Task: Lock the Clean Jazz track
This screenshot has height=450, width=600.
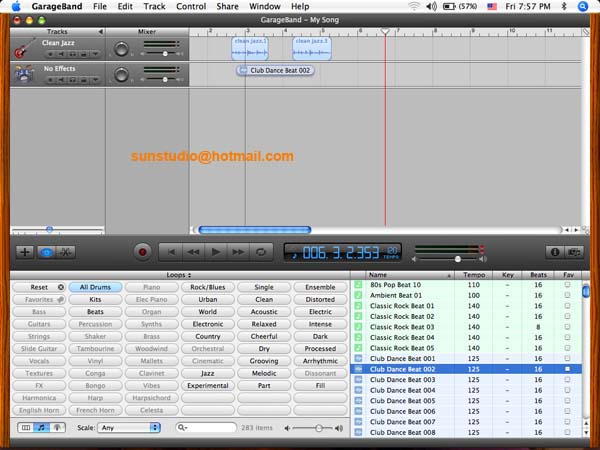Action: [x=83, y=54]
